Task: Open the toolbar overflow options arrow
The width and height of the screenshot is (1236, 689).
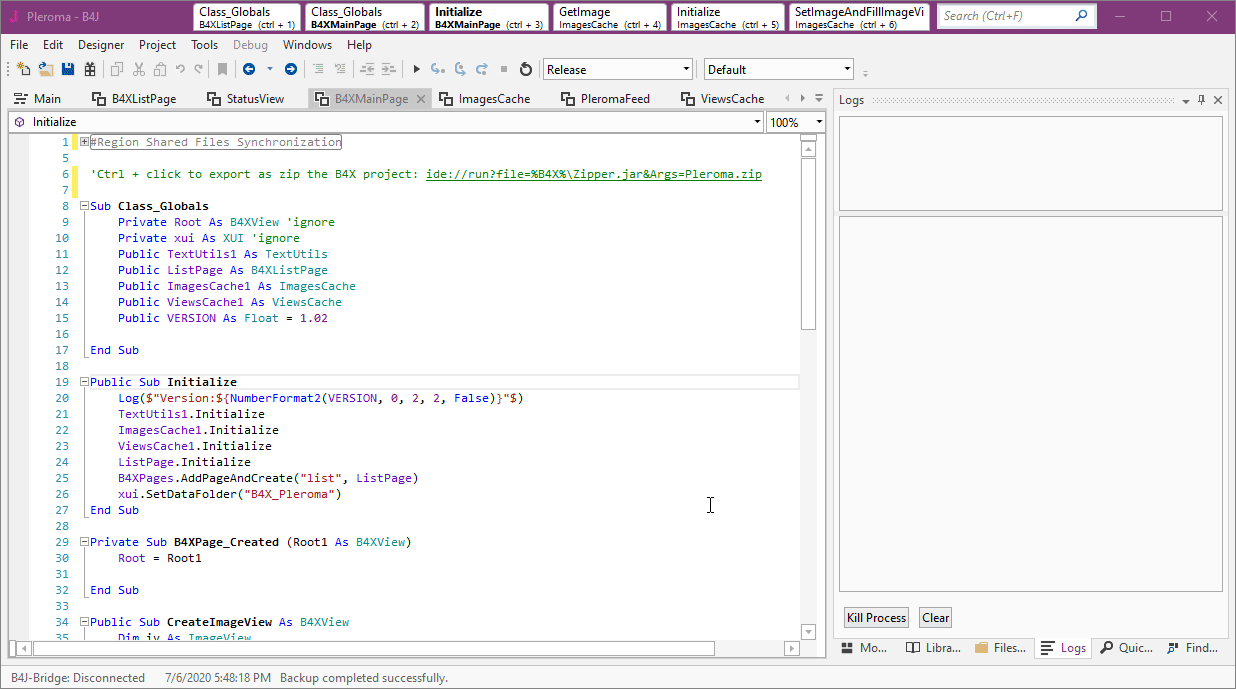Action: tap(866, 72)
